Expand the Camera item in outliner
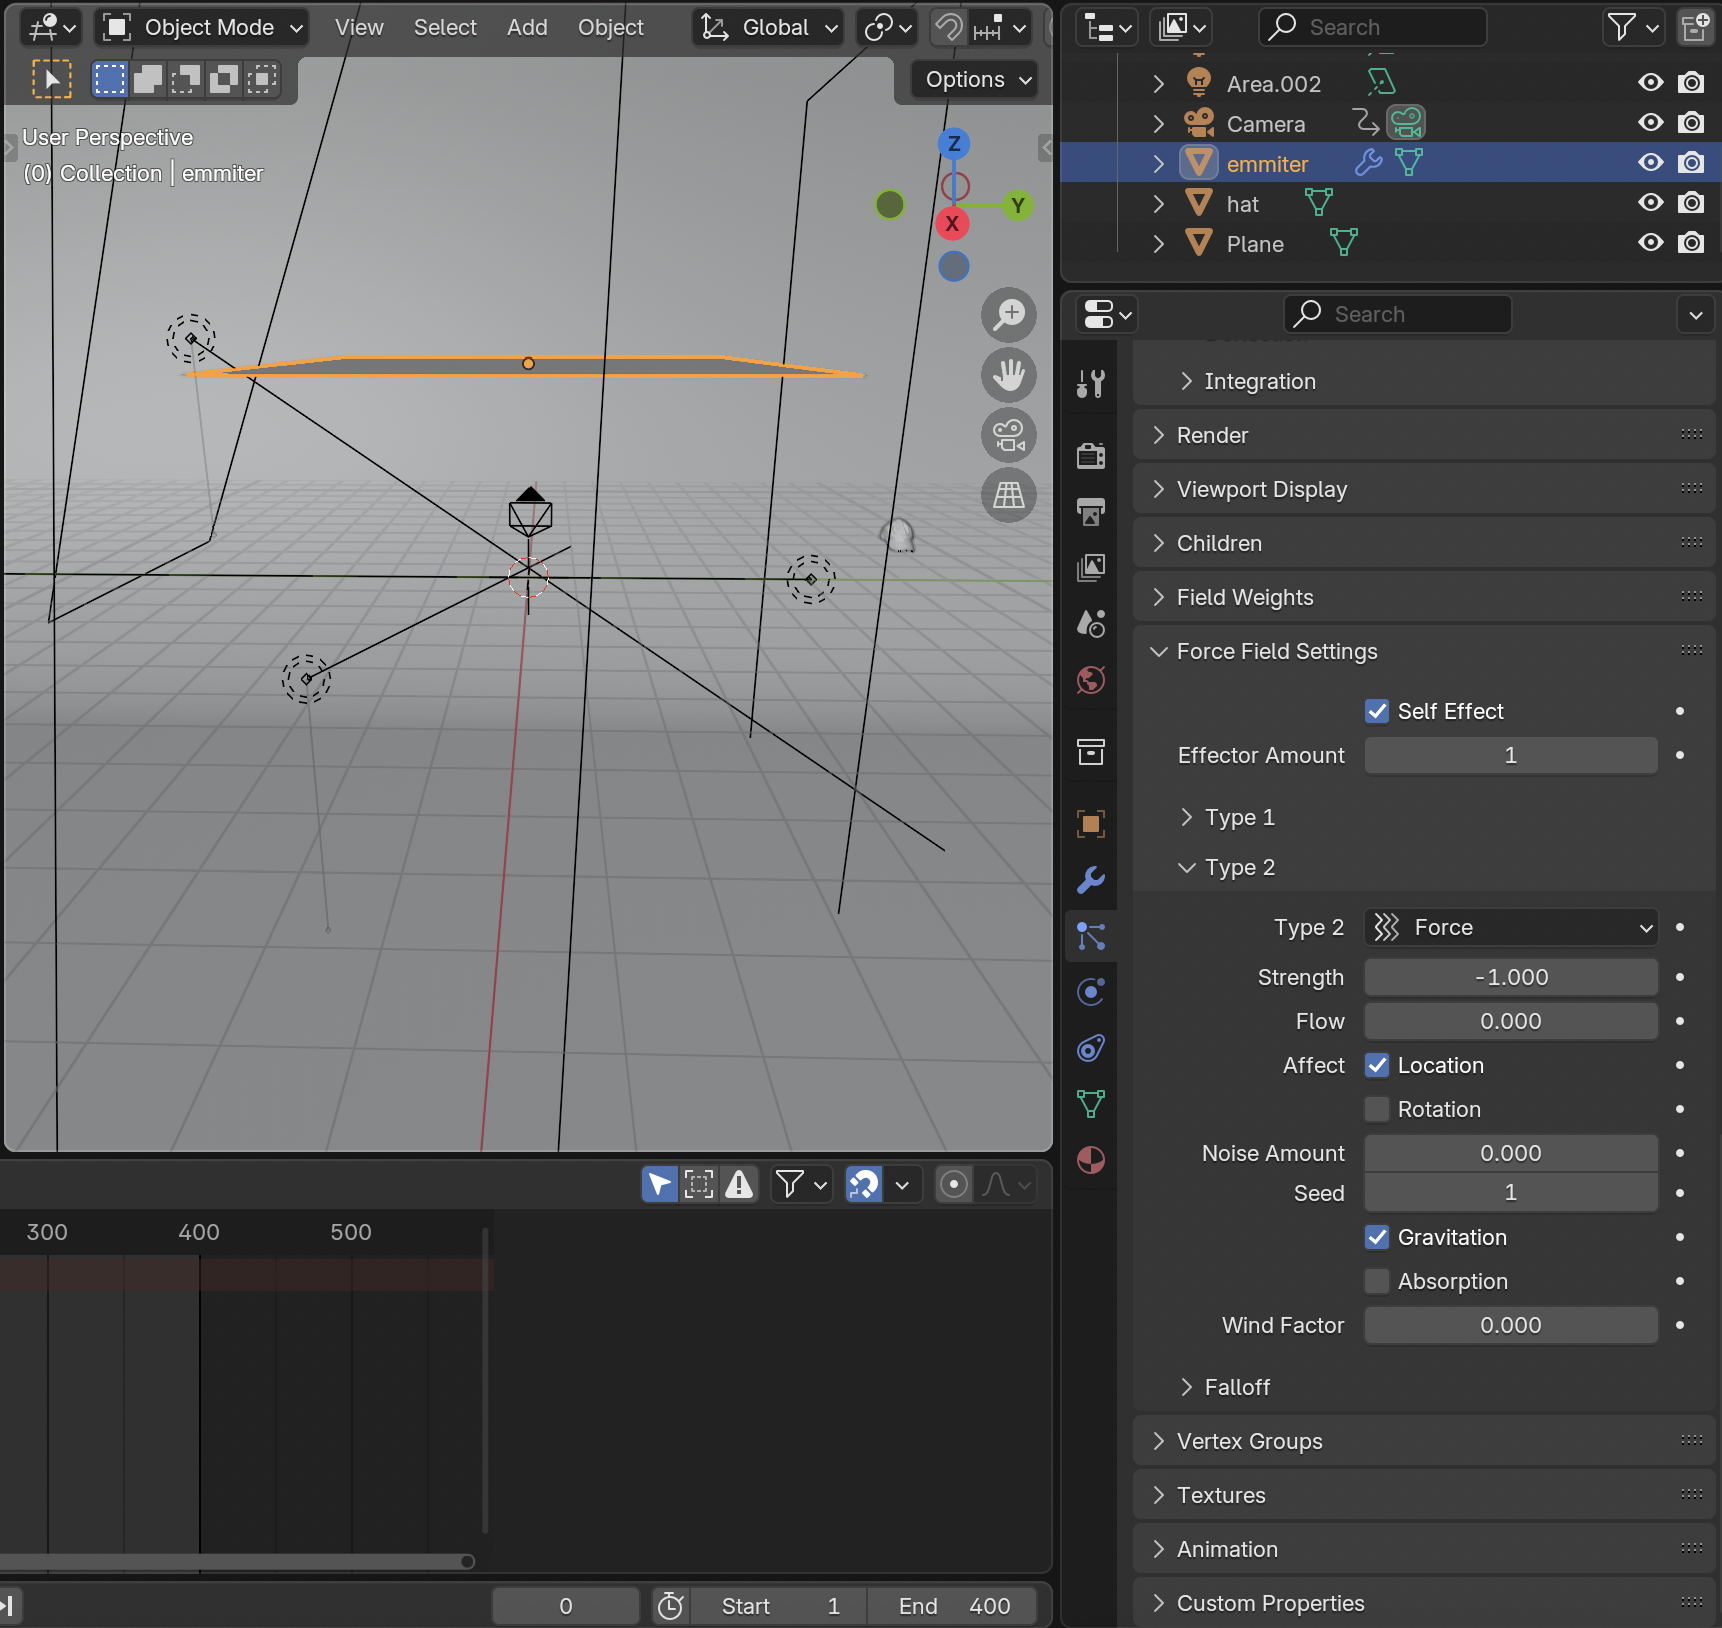Viewport: 1722px width, 1628px height. [x=1159, y=124]
